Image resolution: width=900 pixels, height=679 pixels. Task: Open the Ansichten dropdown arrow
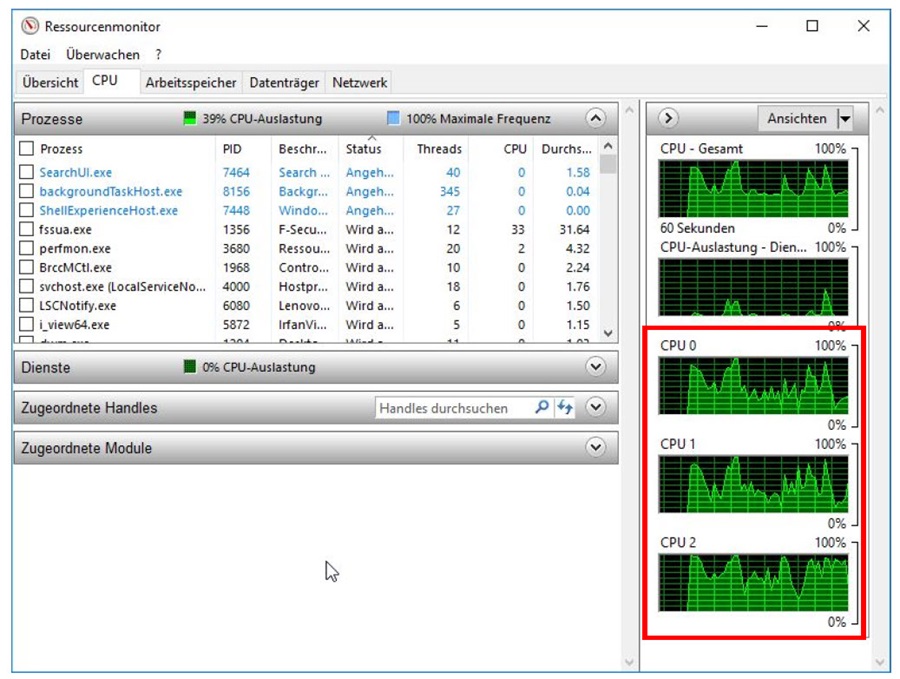pyautogui.click(x=846, y=119)
